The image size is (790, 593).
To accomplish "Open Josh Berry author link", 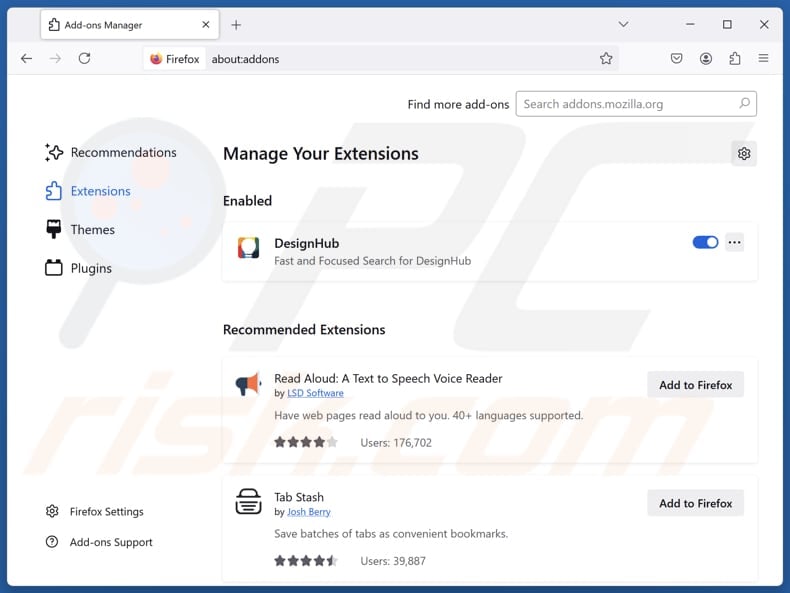I will (x=309, y=512).
